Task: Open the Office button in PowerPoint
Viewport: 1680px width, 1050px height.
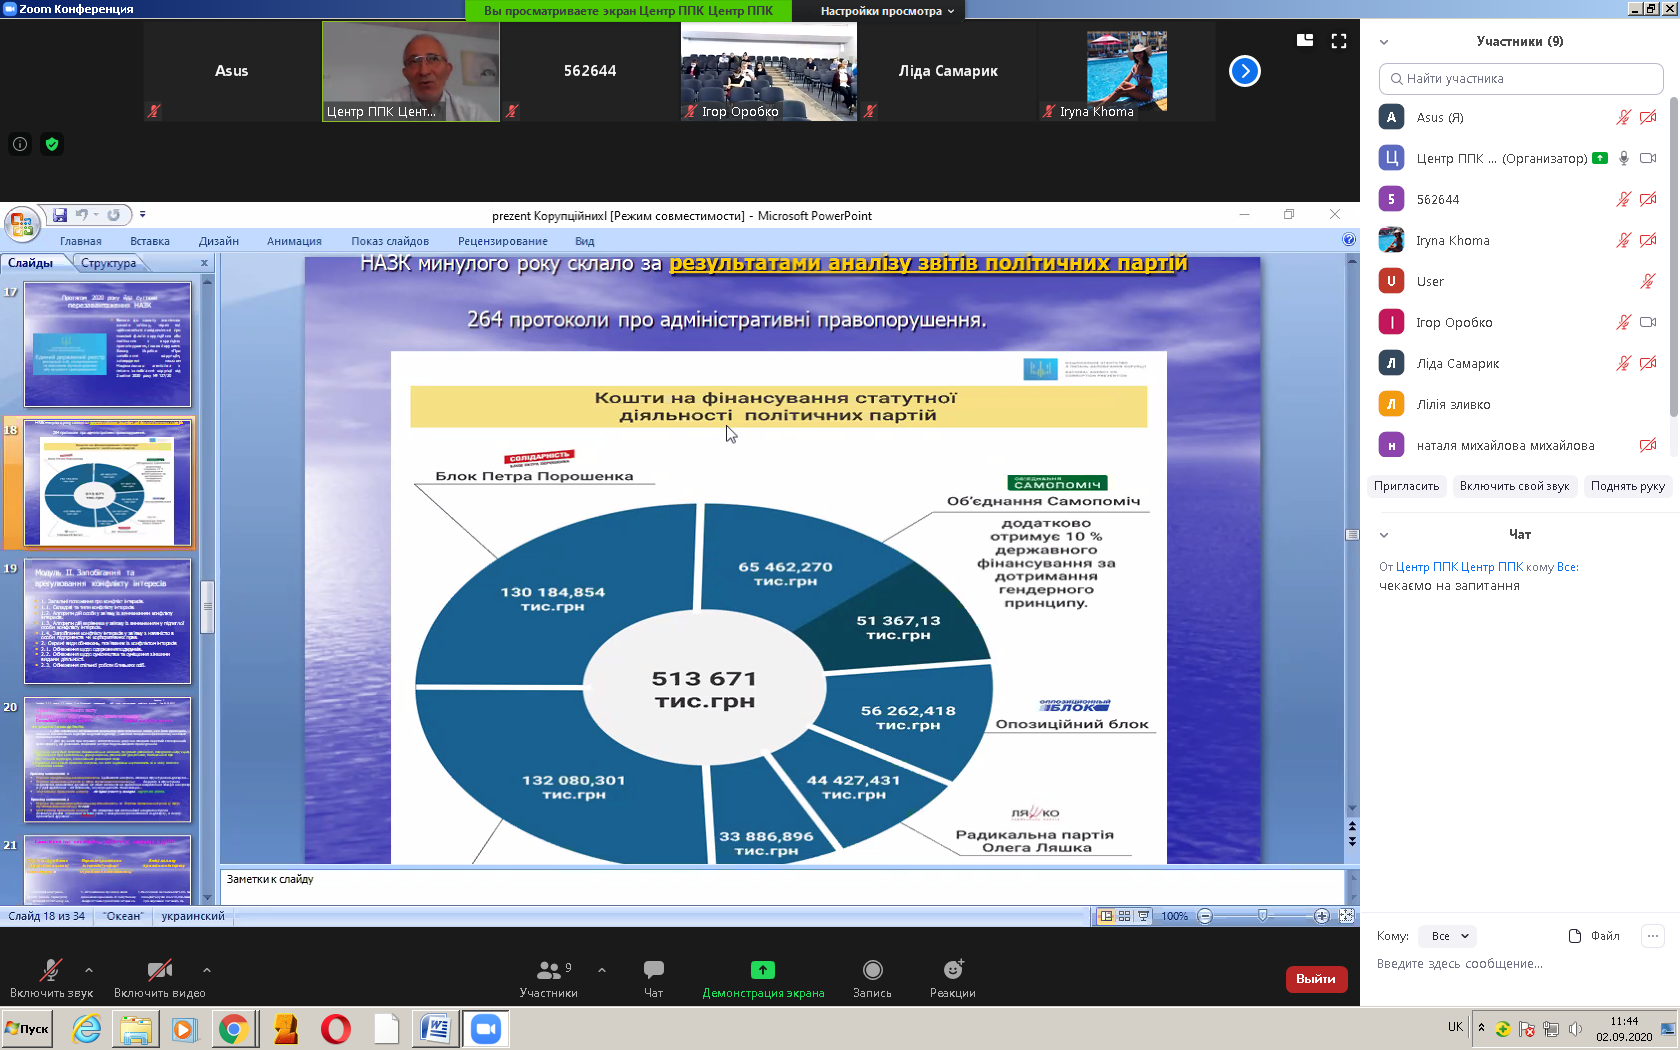Action: click(22, 224)
